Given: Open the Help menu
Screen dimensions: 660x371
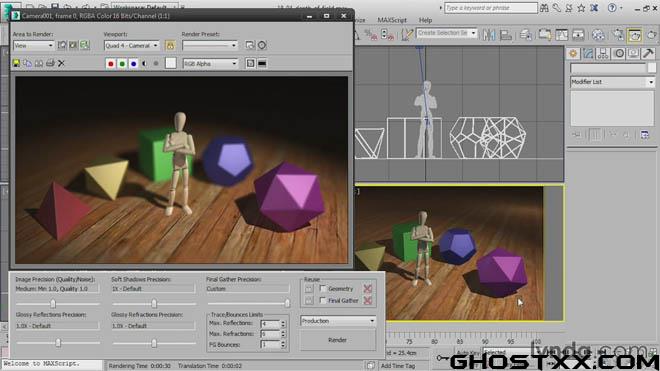Looking at the screenshot, I should tap(425, 20).
